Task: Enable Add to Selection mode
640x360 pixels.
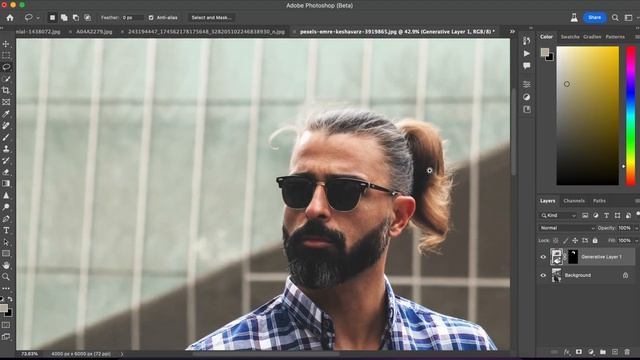Action: point(64,18)
